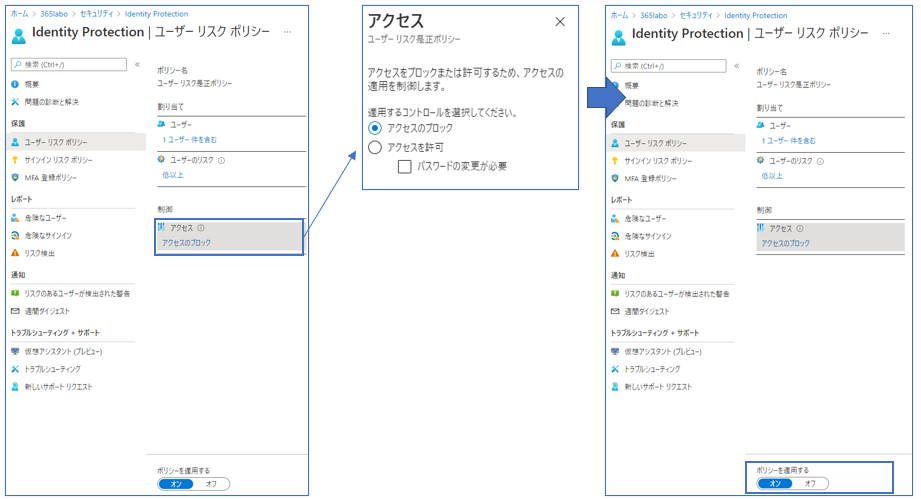Click トラブルシューティング tools icon in left window
The image size is (921, 499).
[15, 369]
